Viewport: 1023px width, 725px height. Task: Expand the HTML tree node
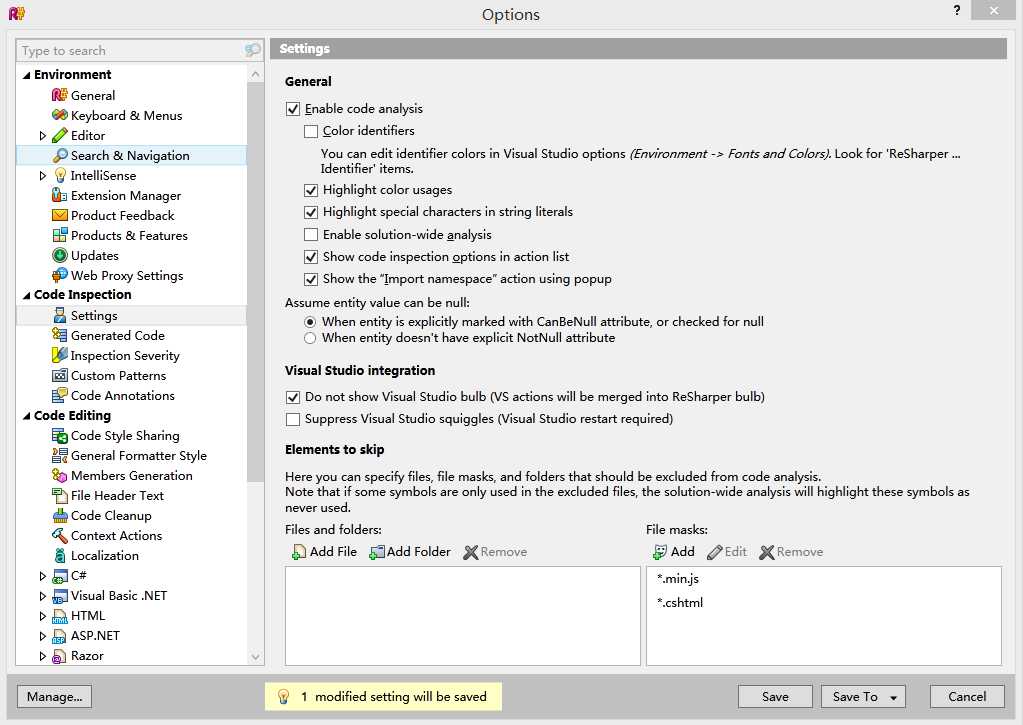pos(42,616)
